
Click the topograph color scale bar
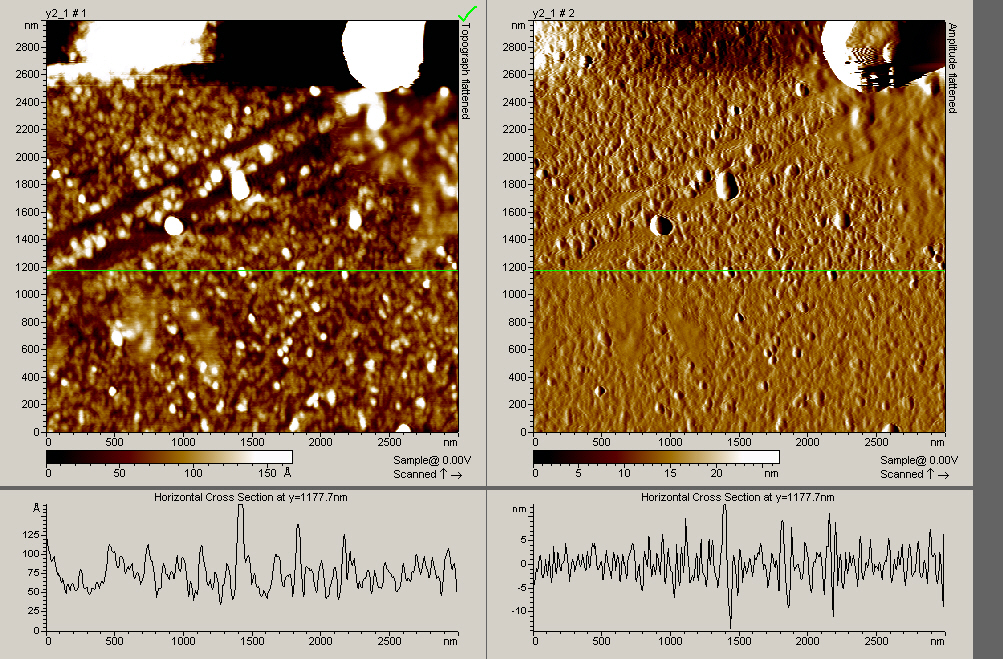point(169,457)
